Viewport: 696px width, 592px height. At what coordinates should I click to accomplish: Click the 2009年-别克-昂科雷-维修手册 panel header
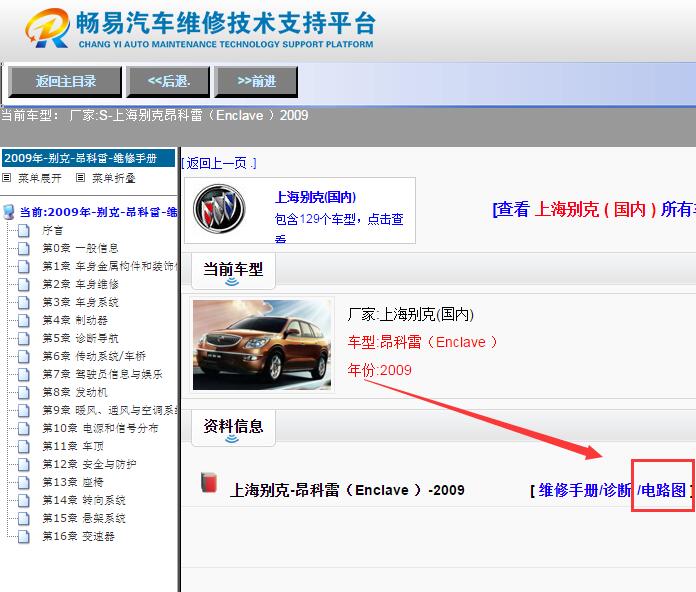point(88,158)
